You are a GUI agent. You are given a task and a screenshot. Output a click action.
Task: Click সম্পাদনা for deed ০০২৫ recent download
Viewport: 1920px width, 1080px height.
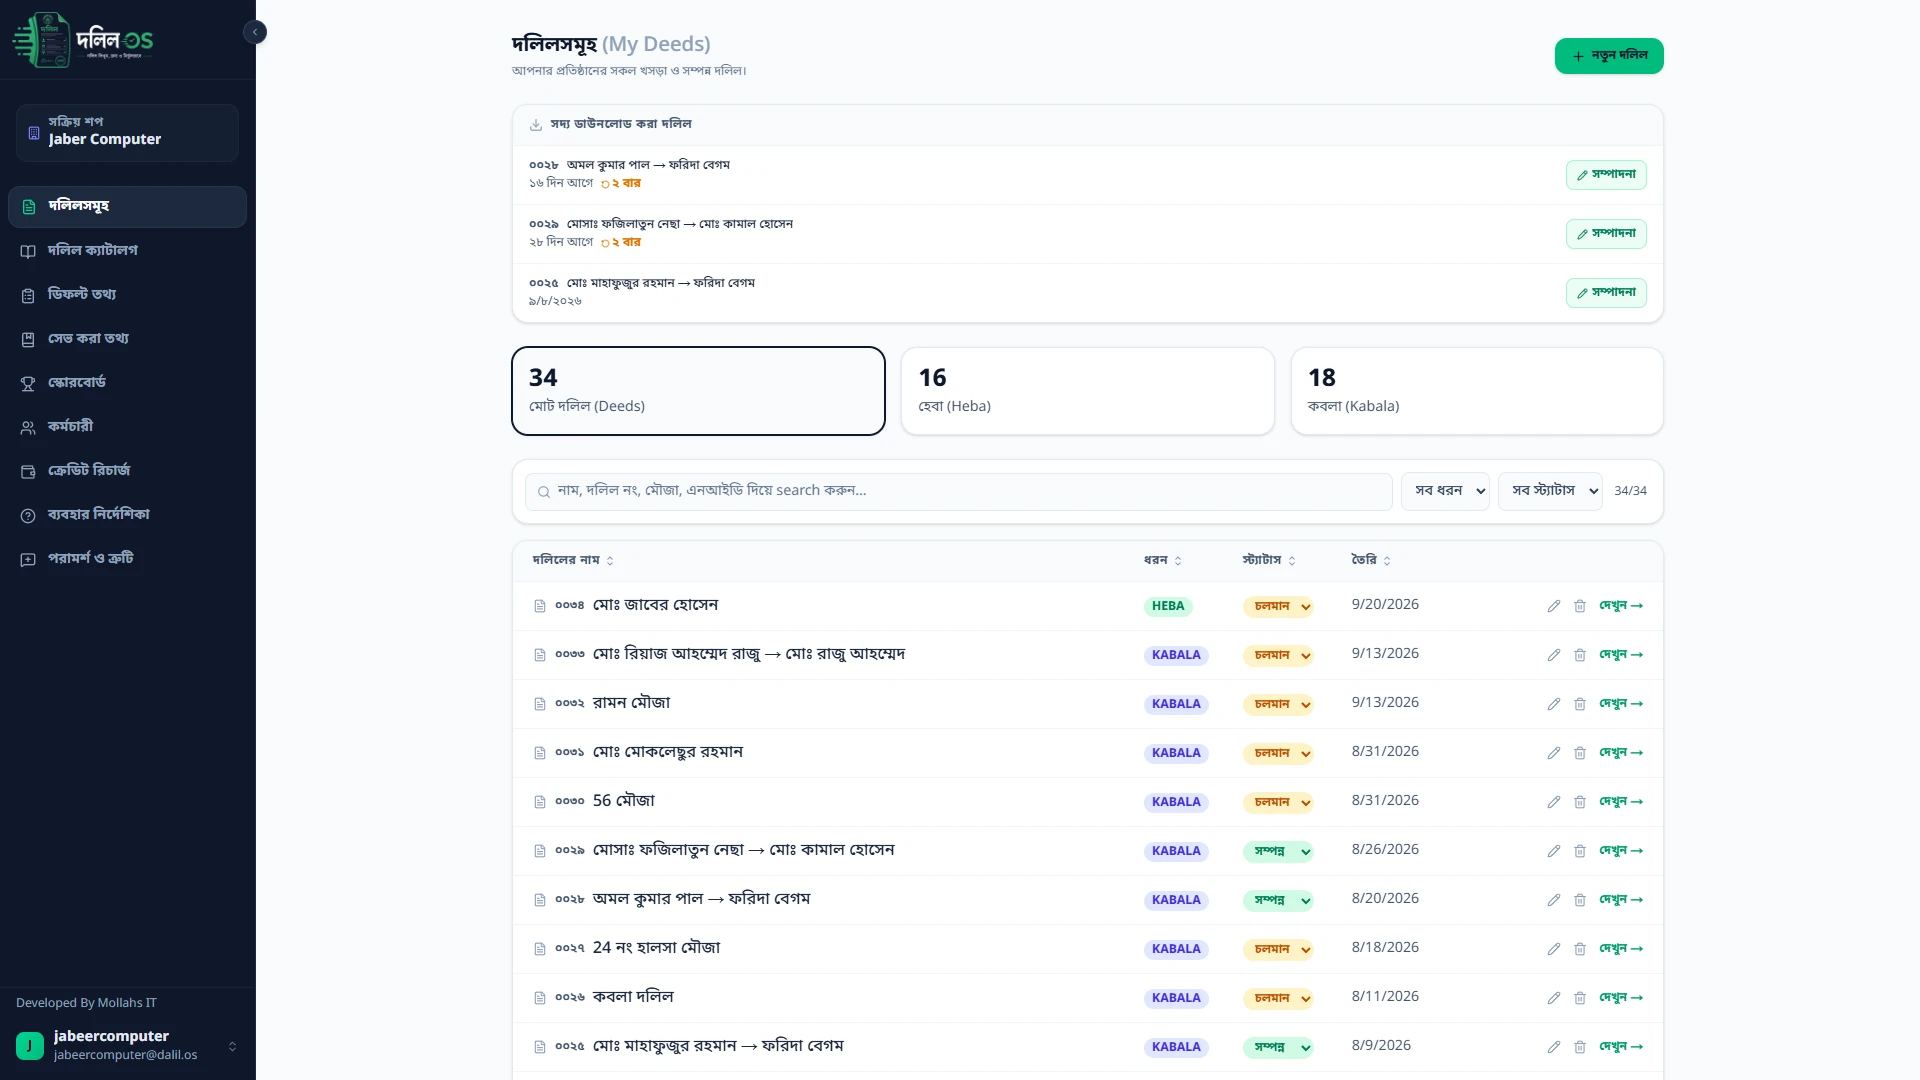click(x=1606, y=293)
